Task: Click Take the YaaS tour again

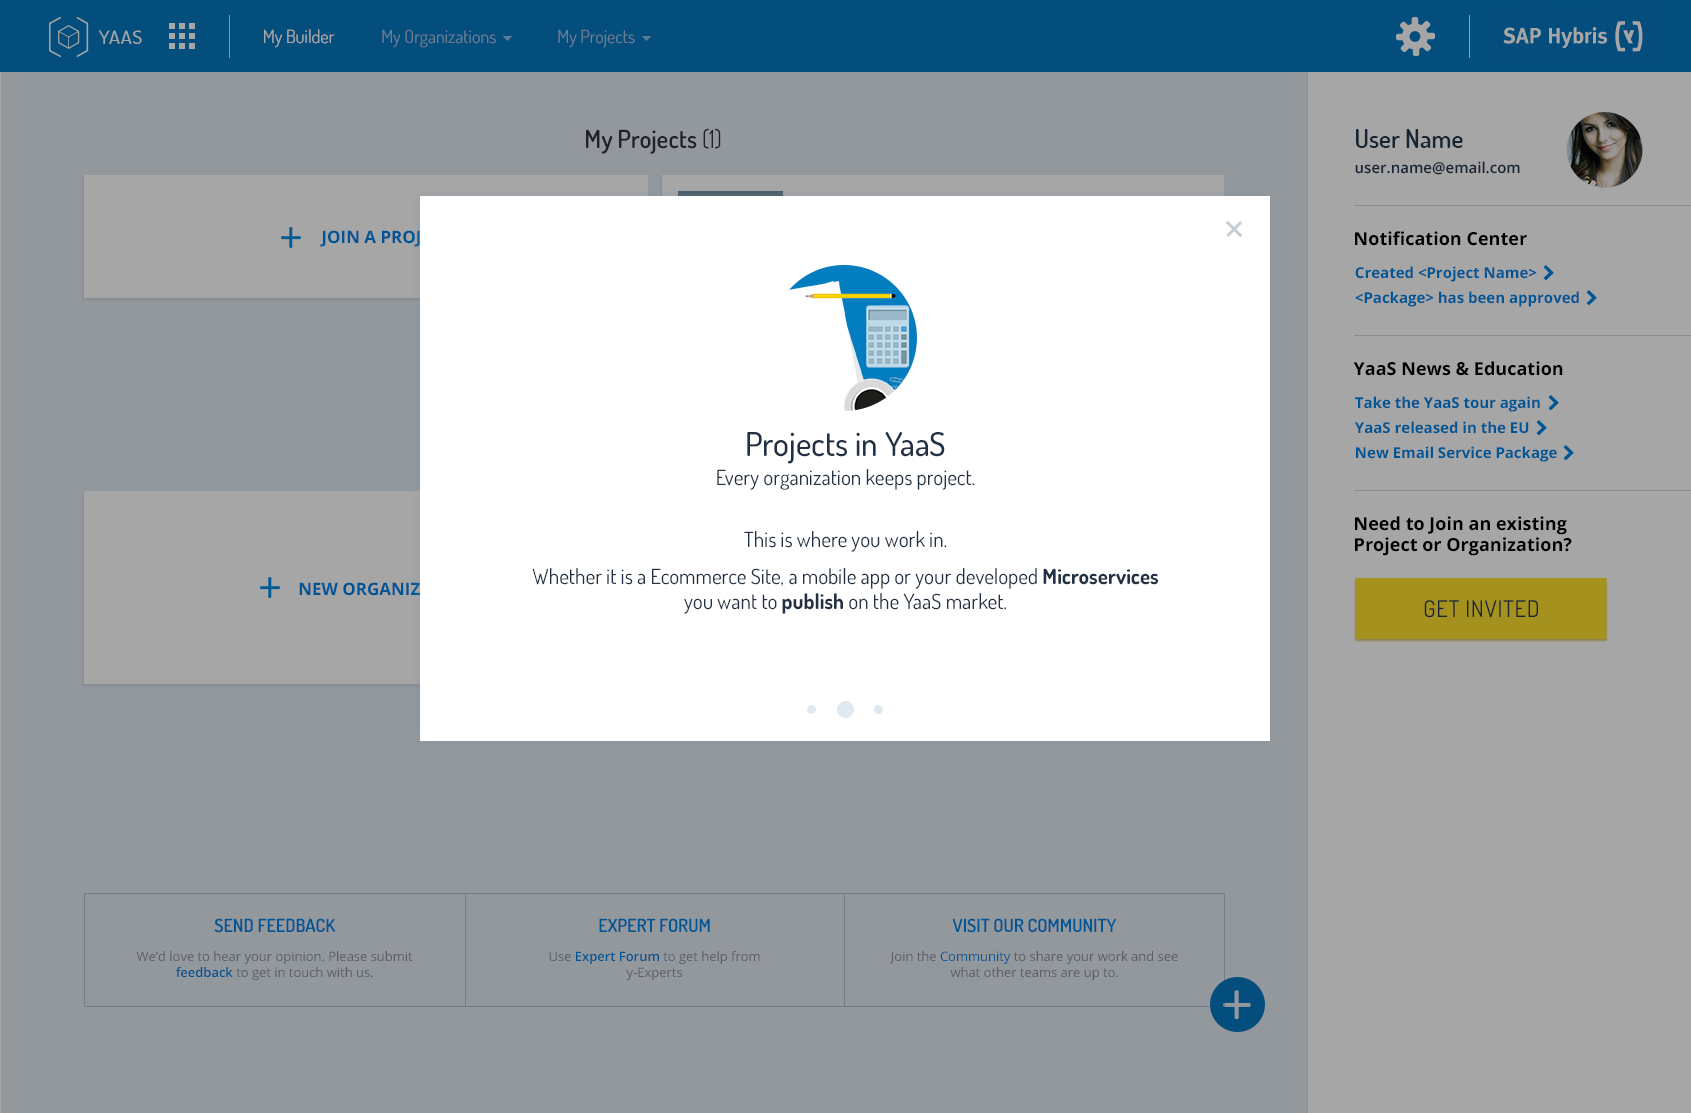Action: pos(1457,403)
